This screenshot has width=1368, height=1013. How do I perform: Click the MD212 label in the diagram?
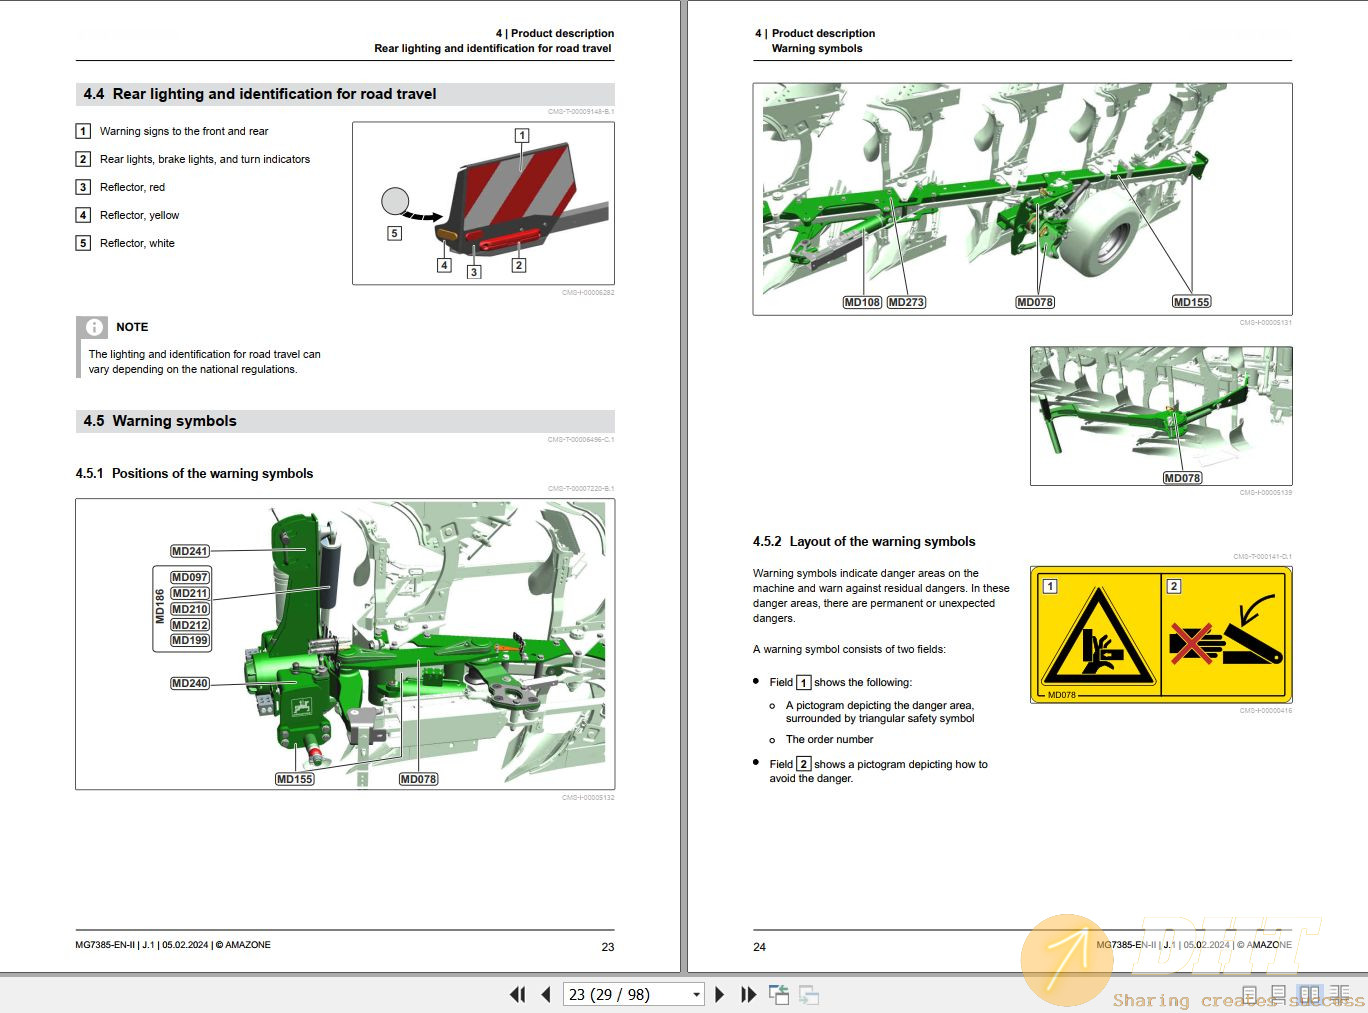click(190, 625)
